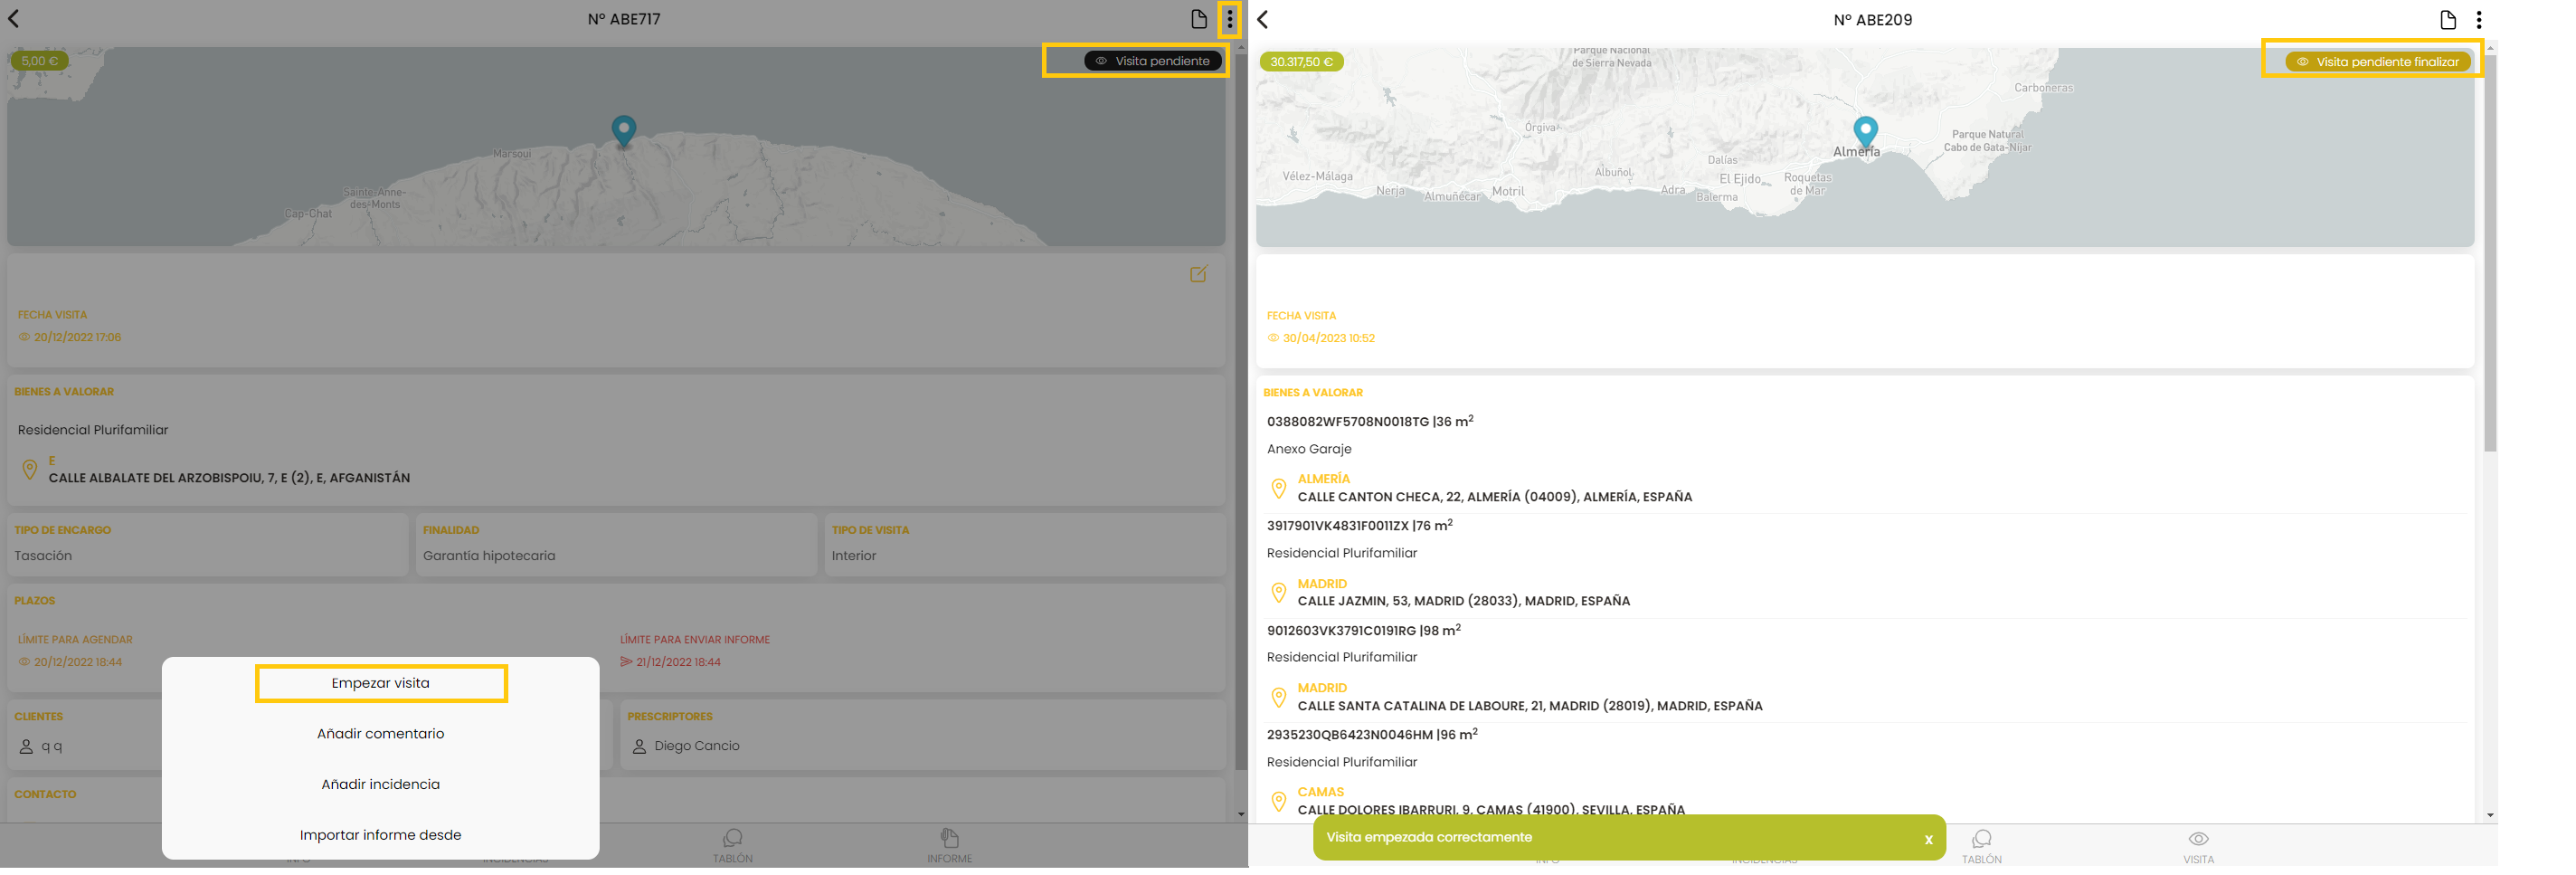
Task: Click map pin marker on ABE717 map
Action: [623, 131]
